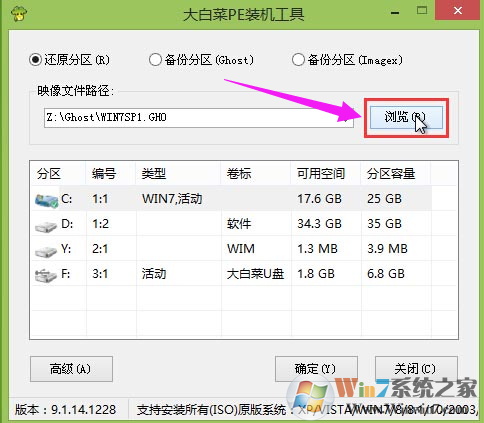Click the 6.8 GB capacity value
The width and height of the screenshot is (484, 423).
click(x=386, y=274)
